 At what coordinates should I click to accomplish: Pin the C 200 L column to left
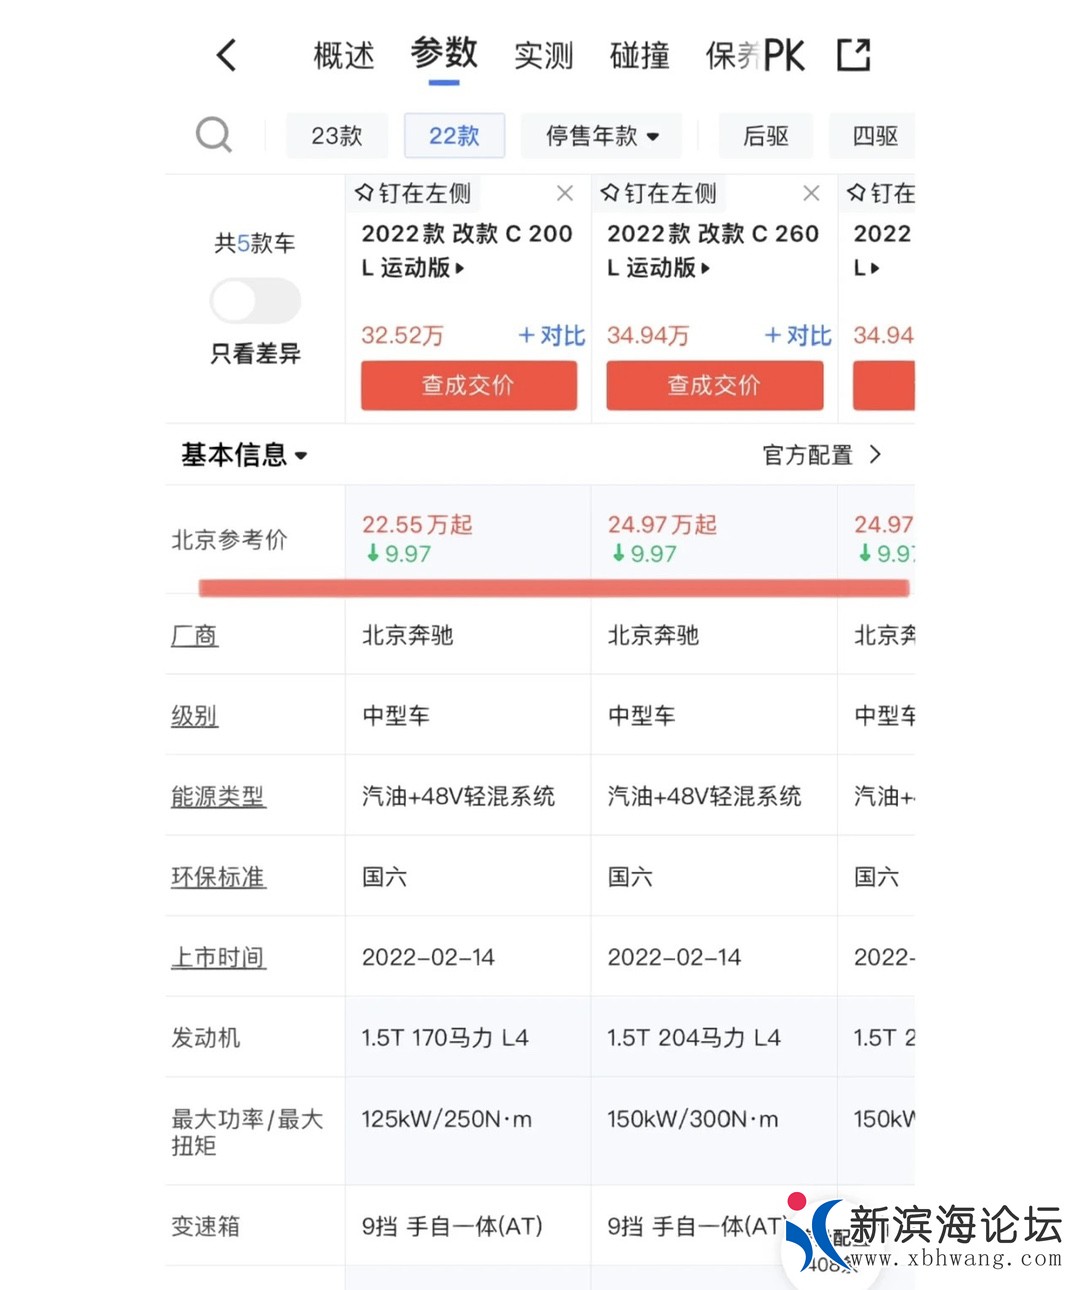[x=413, y=193]
